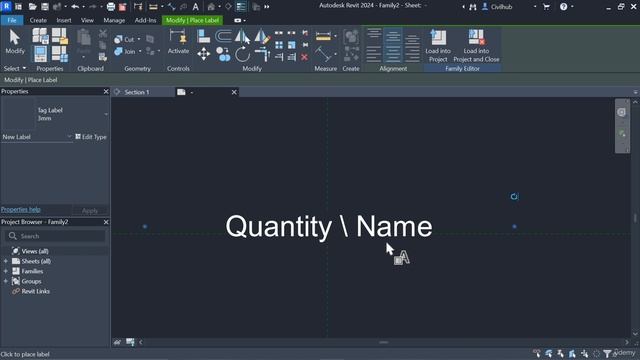Click the Align tool icon
The width and height of the screenshot is (640, 360).
click(x=203, y=36)
